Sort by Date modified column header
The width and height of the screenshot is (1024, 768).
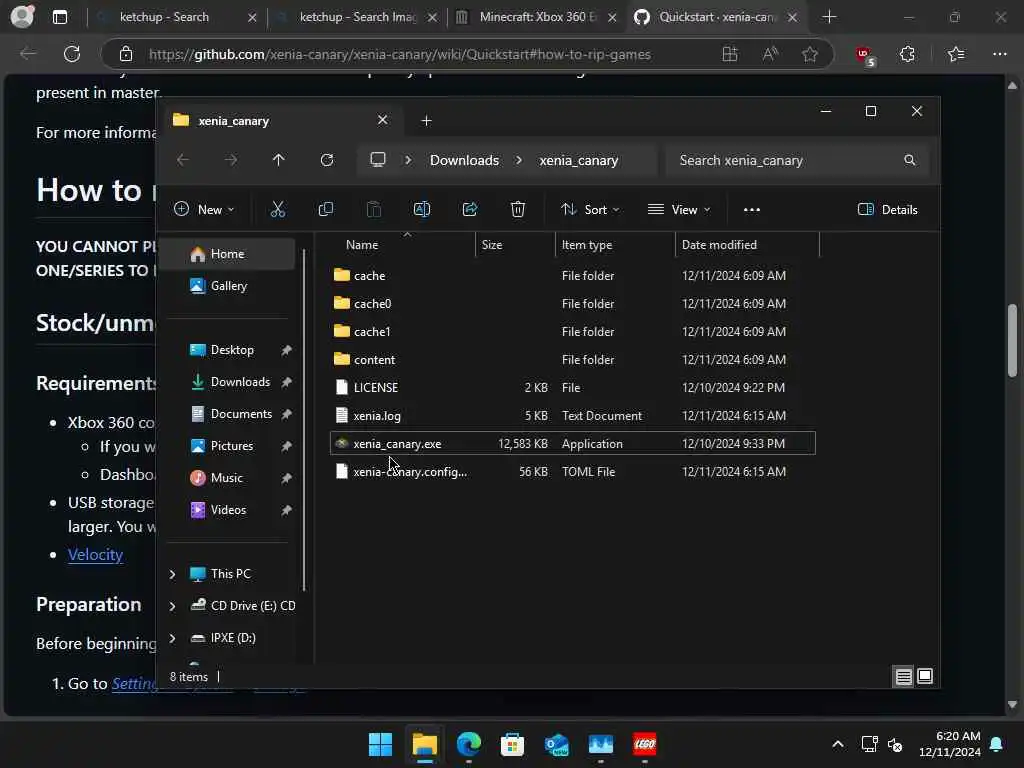point(719,245)
